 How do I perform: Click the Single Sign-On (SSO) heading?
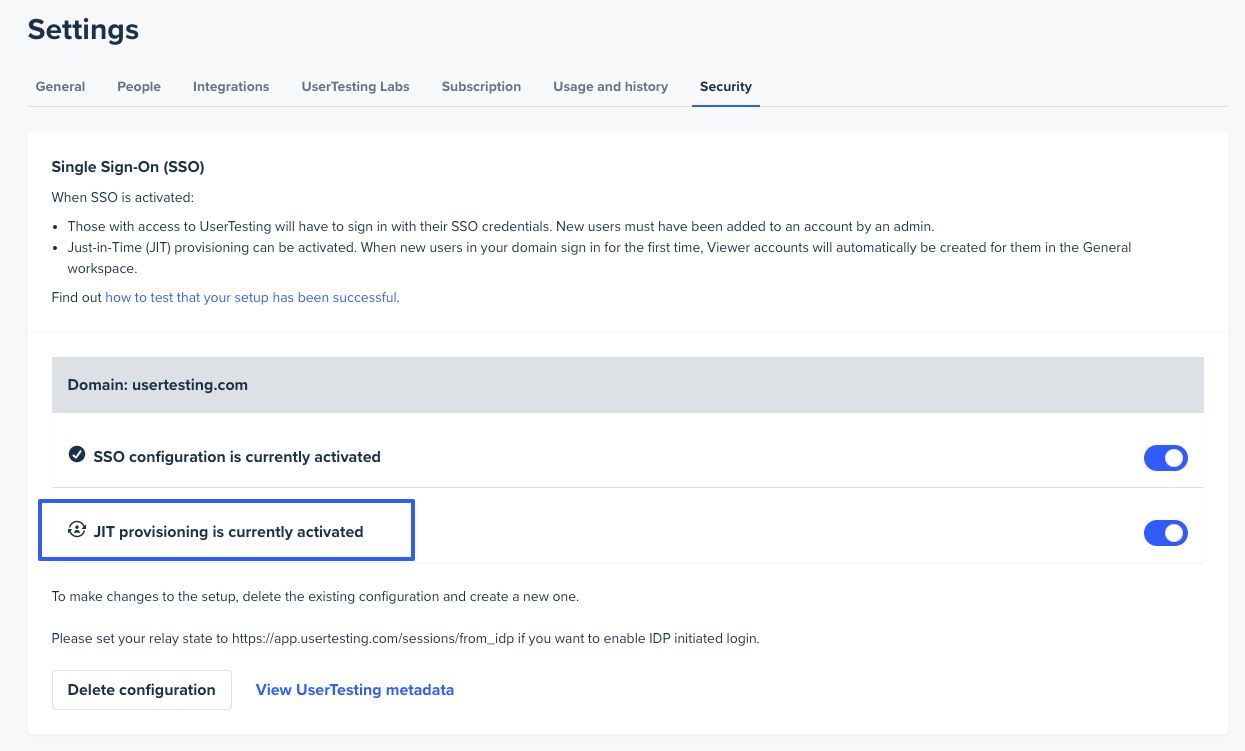(x=128, y=167)
